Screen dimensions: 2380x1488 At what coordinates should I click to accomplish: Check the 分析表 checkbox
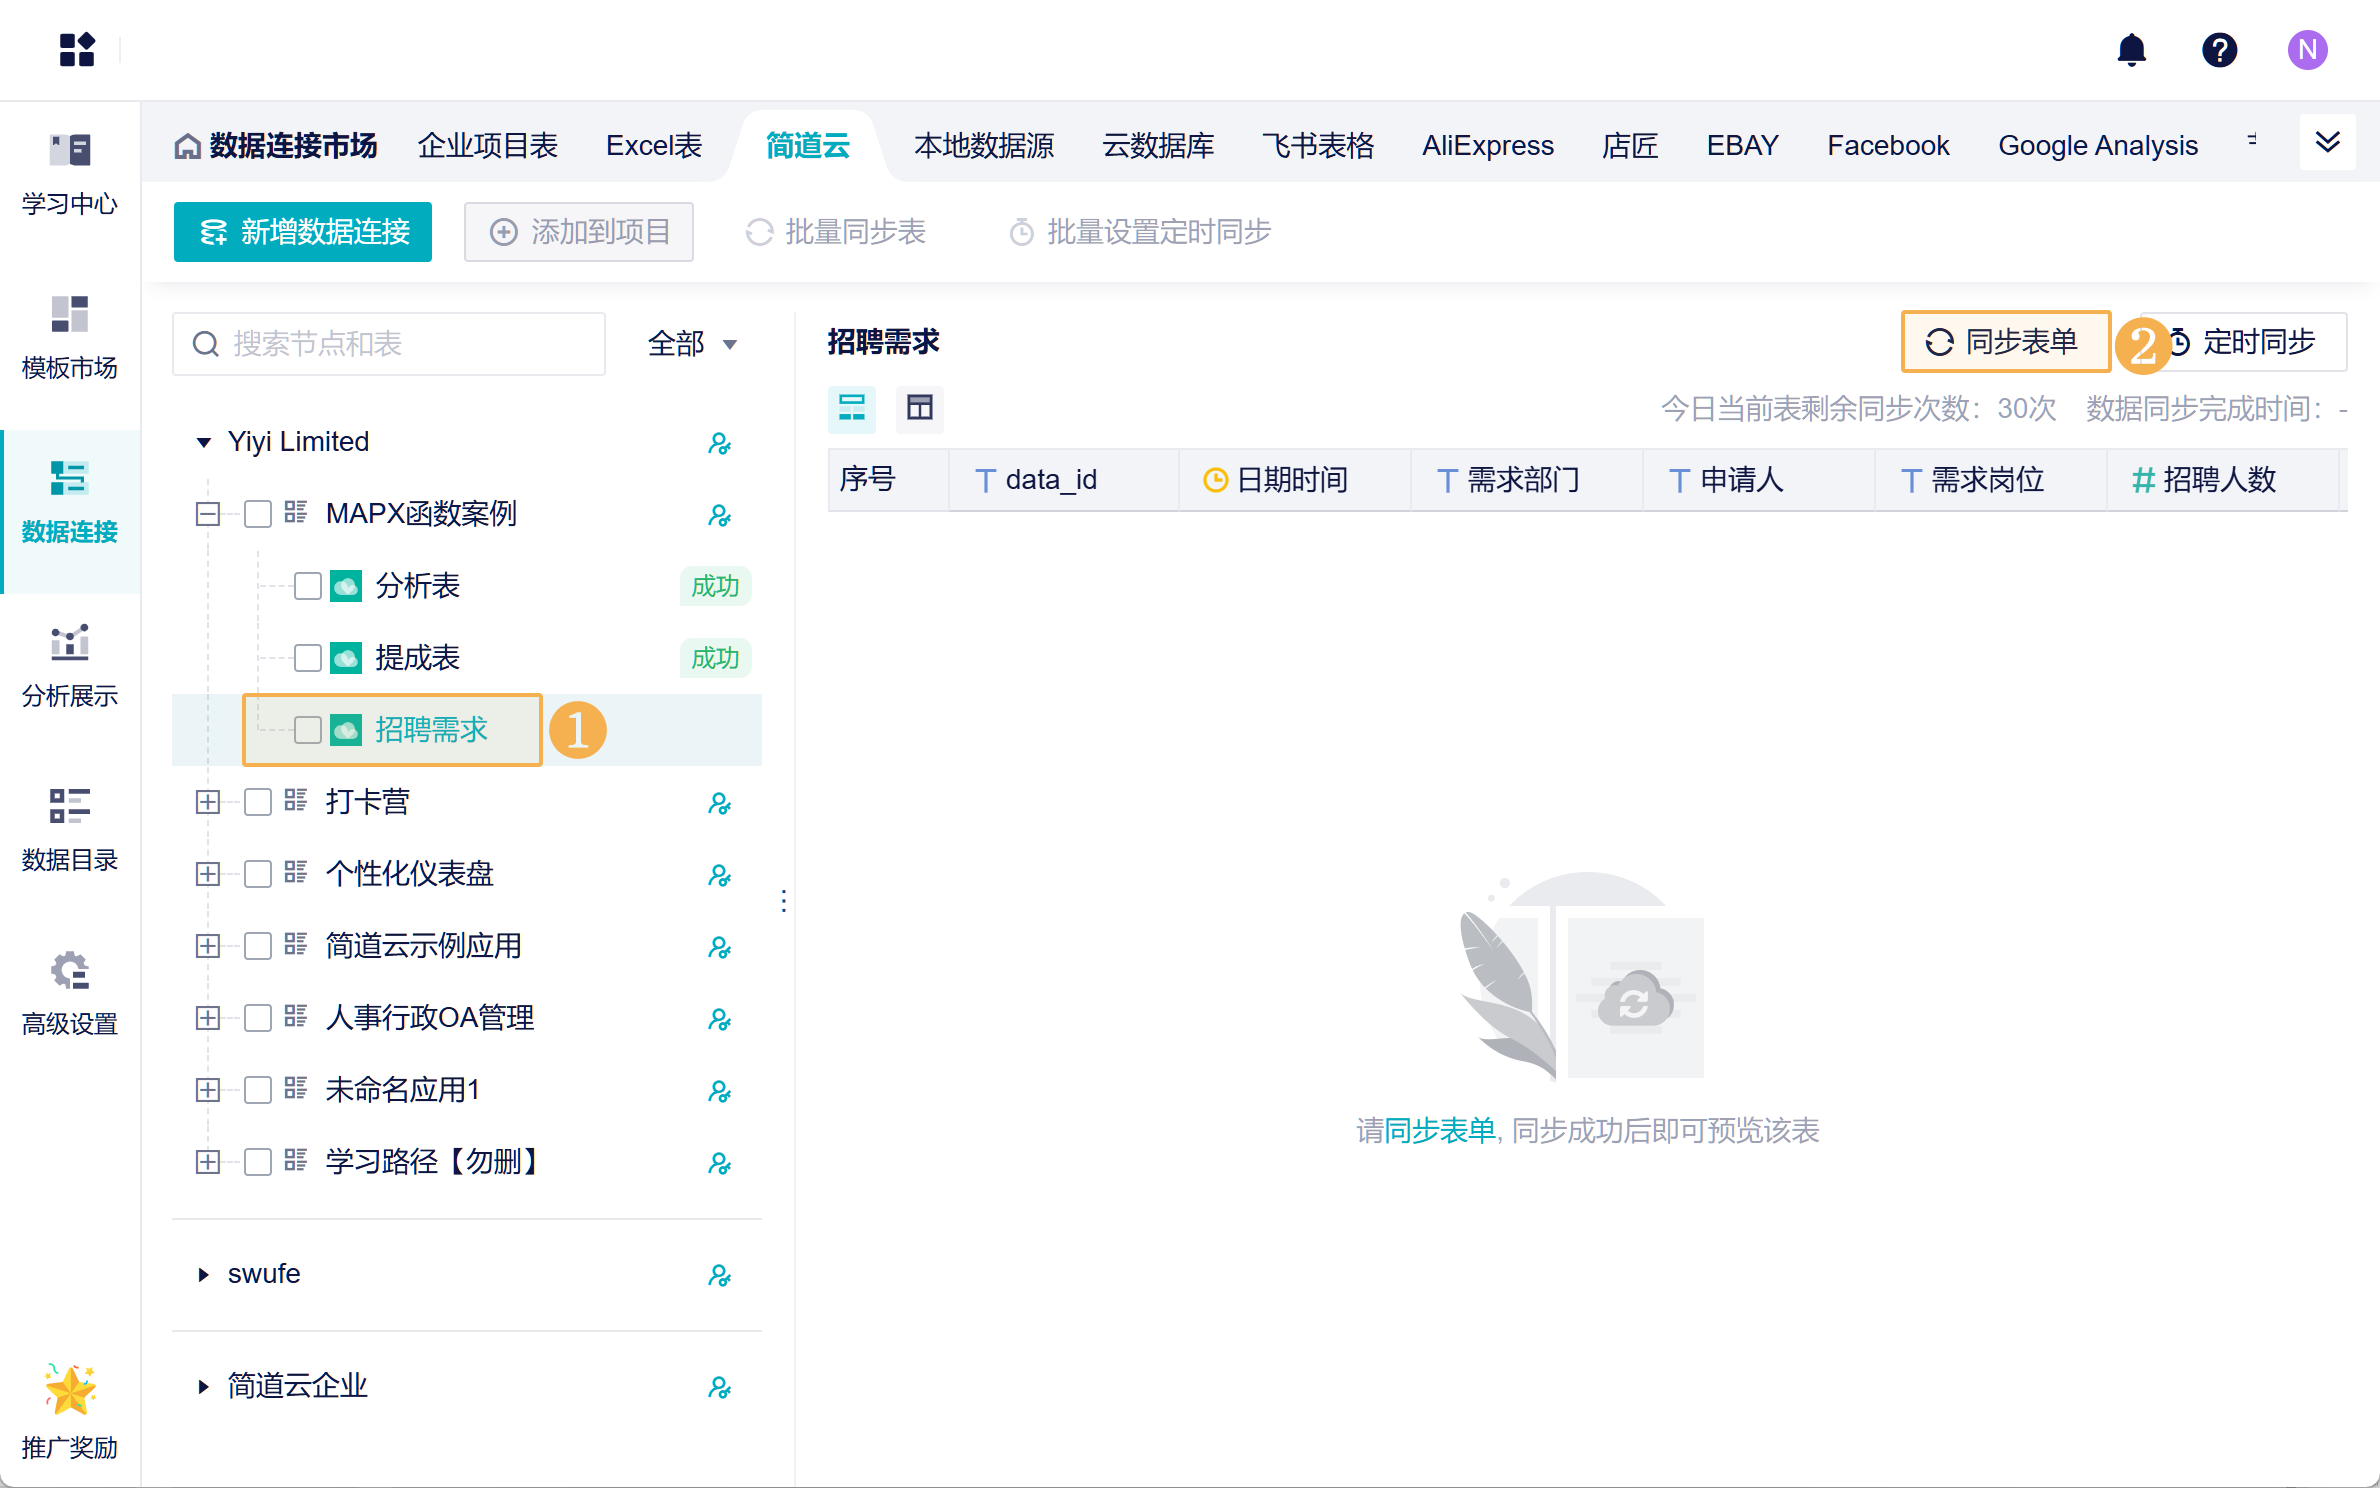308,586
